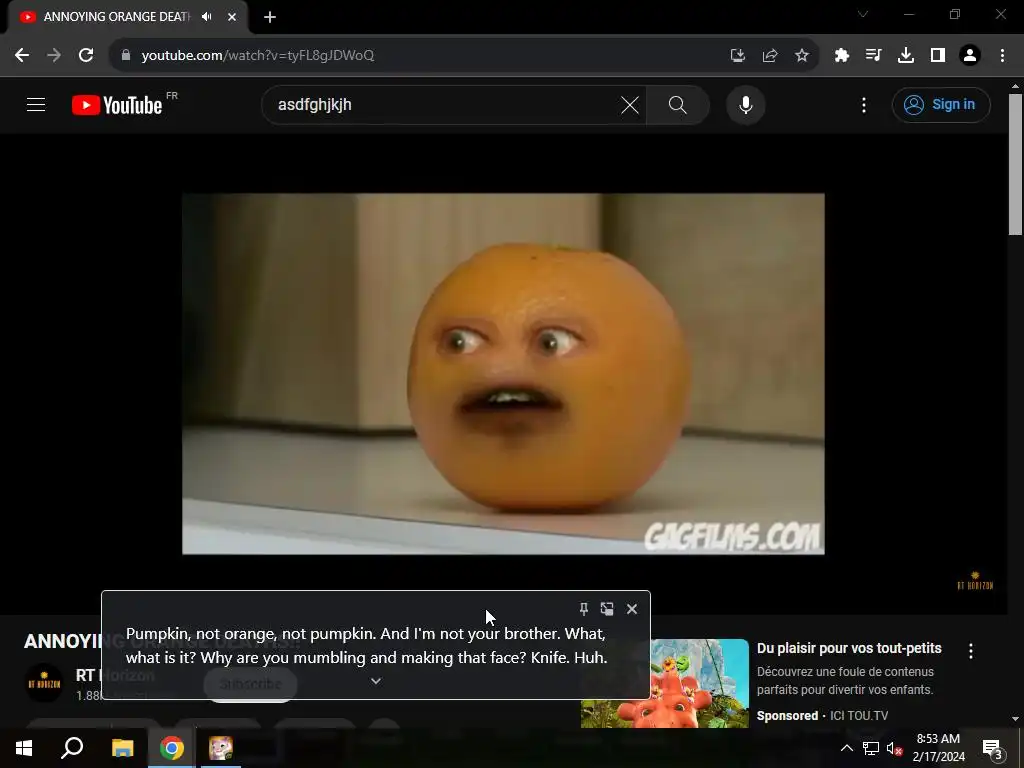Open the sponsored ad three-dot menu
The height and width of the screenshot is (768, 1024).
pos(971,650)
